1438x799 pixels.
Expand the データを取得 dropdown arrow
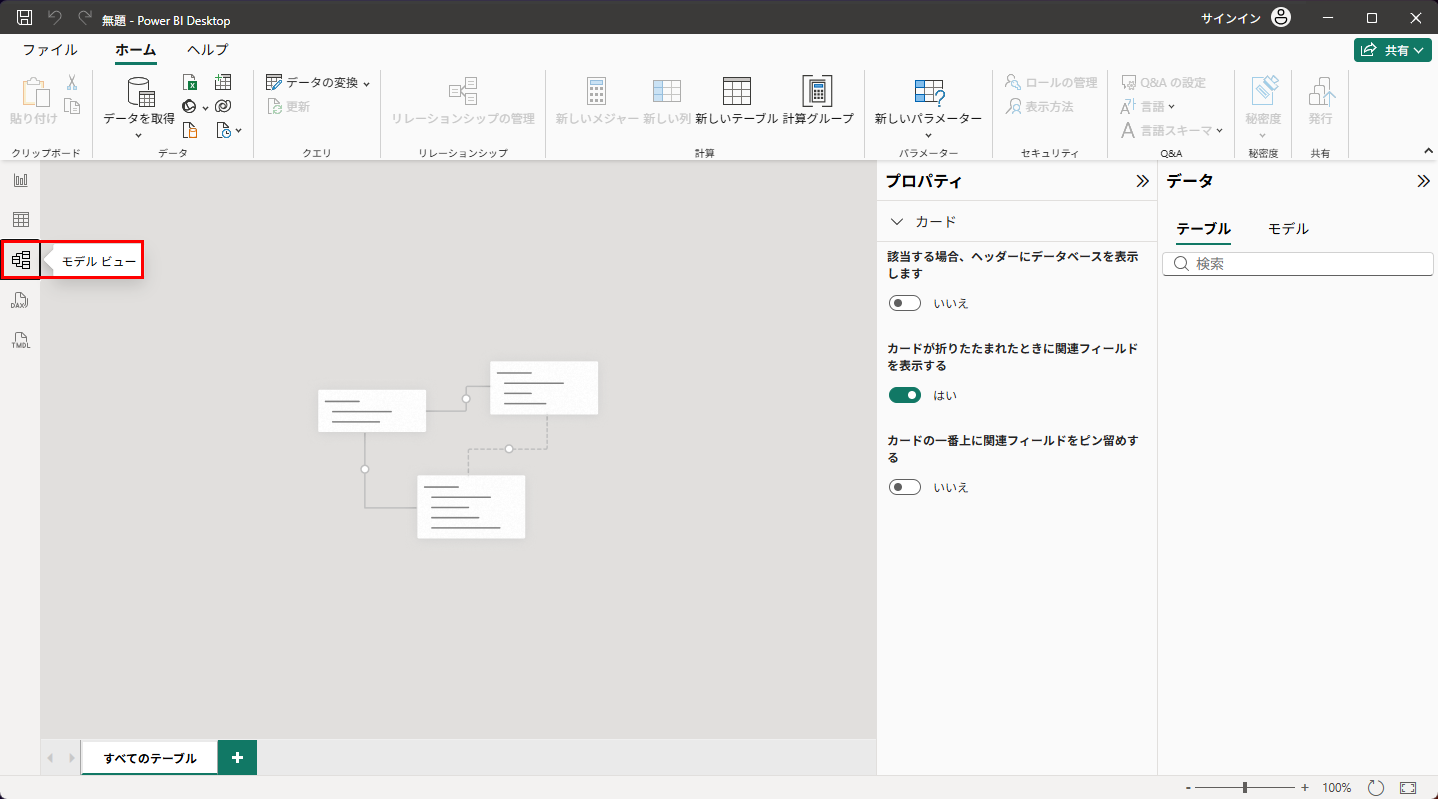click(x=139, y=135)
